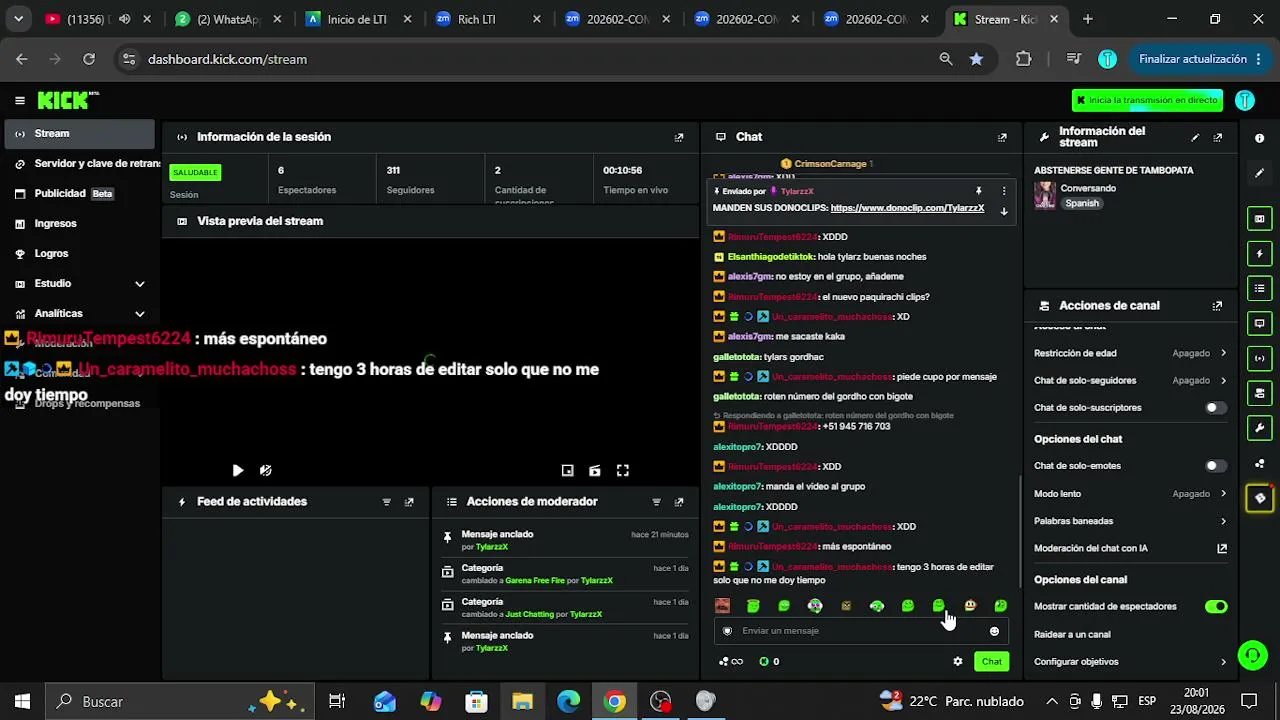The height and width of the screenshot is (720, 1280).
Task: Open the Garena Free Fire category link
Action: click(x=535, y=580)
